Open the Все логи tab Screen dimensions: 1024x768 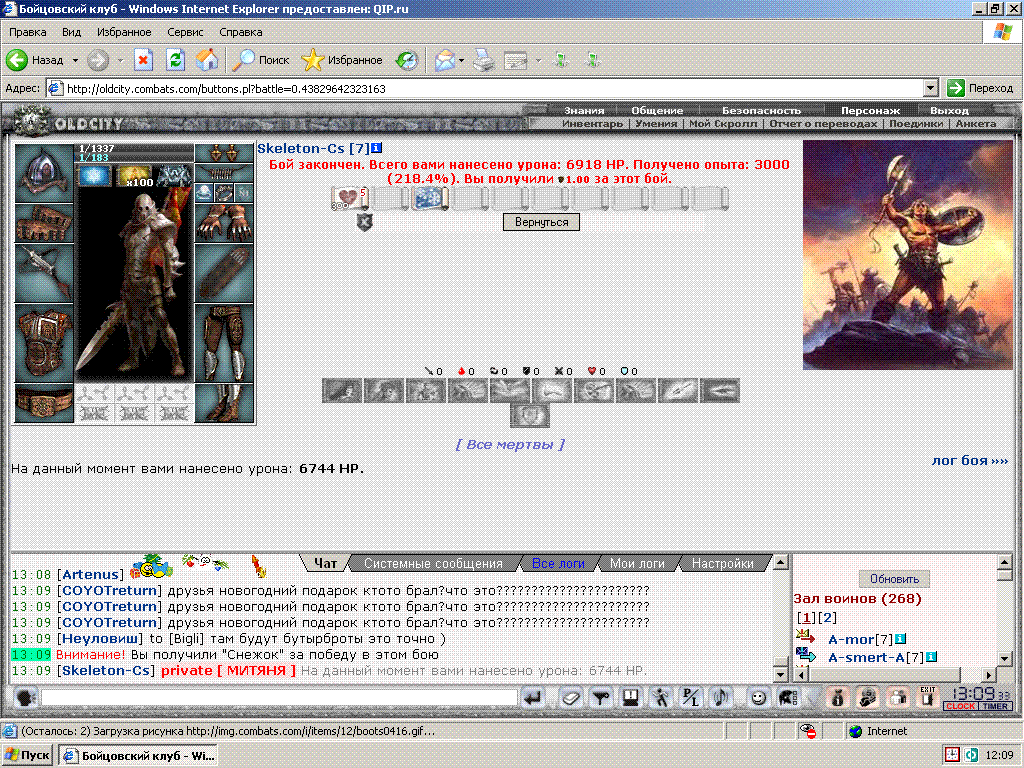click(558, 563)
